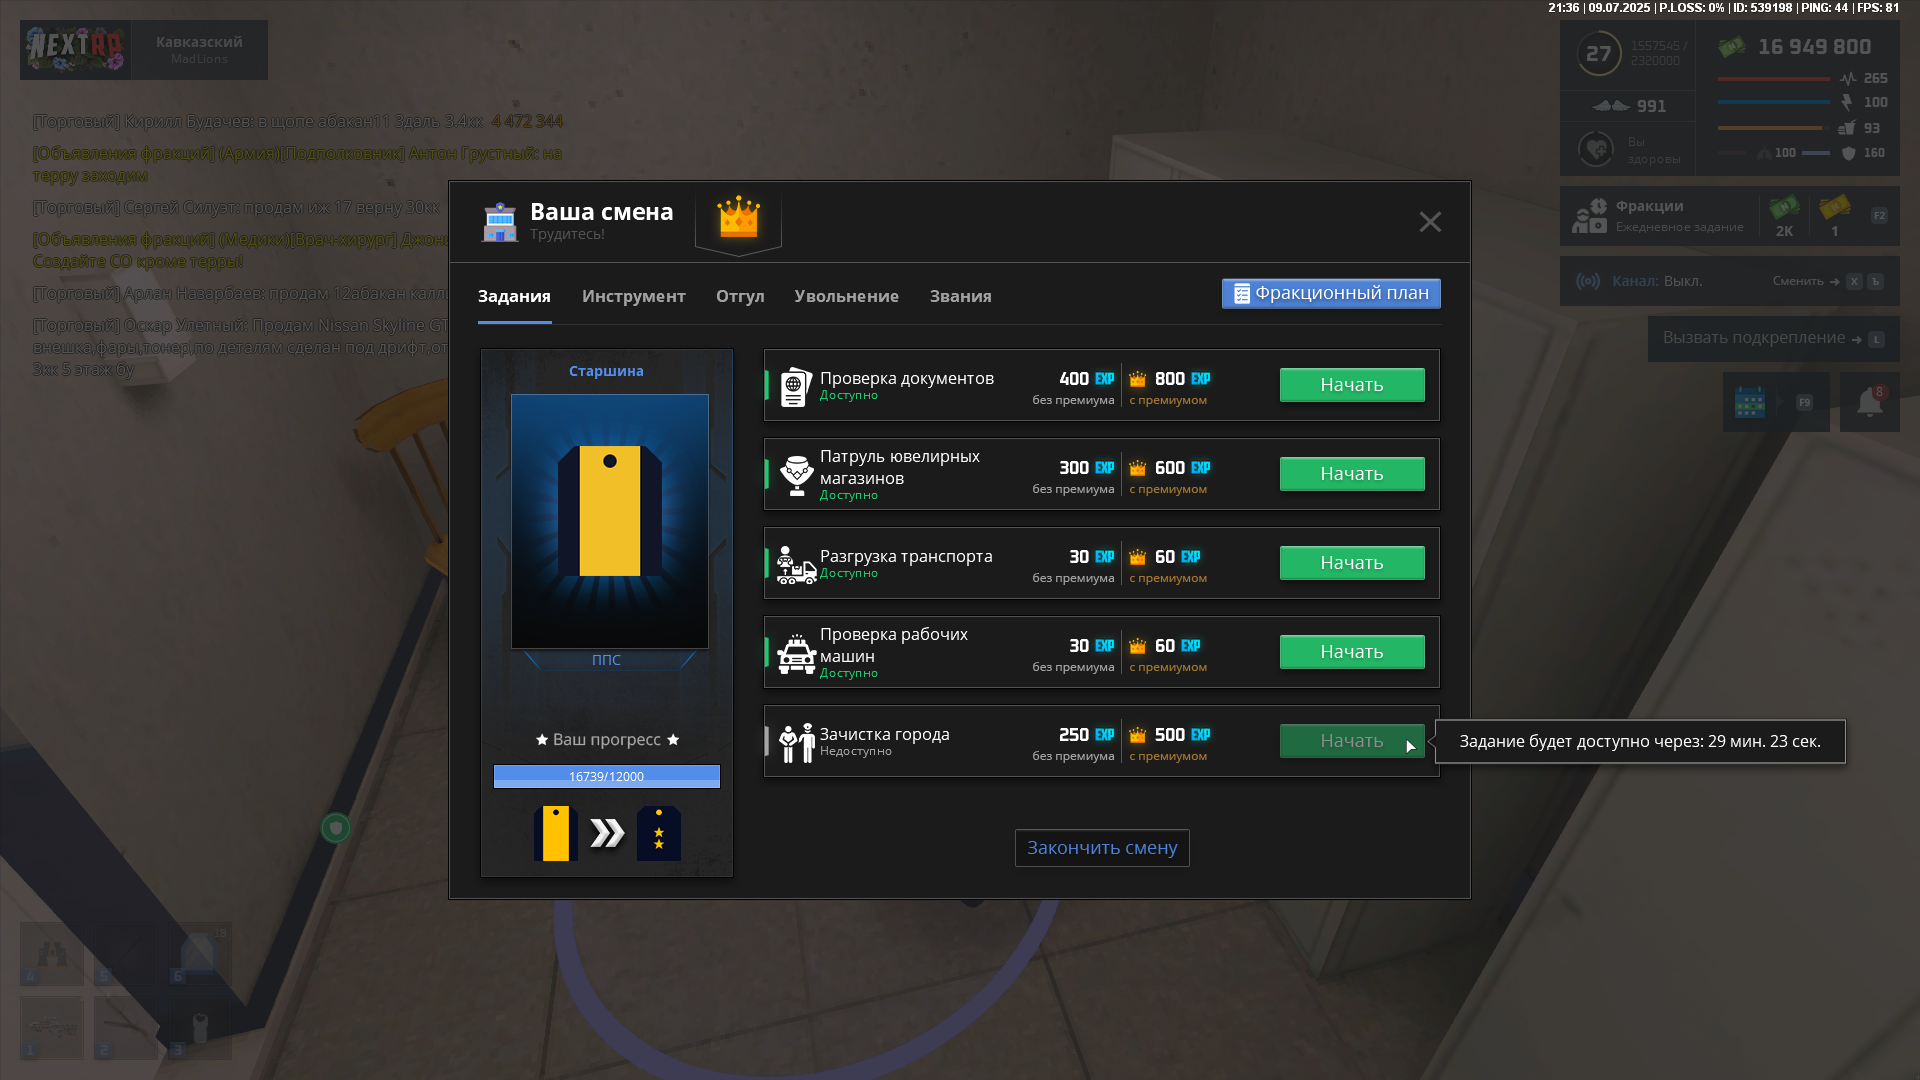
Task: Click the Старшина rank insignia card
Action: point(610,521)
